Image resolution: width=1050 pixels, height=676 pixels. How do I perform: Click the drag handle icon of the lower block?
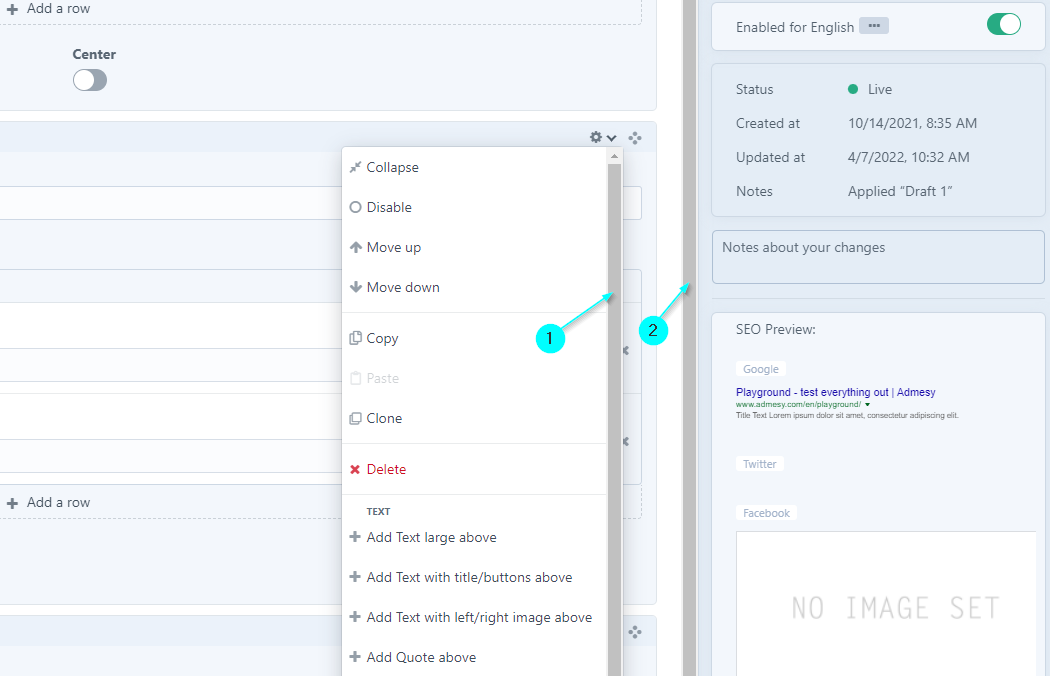click(635, 632)
